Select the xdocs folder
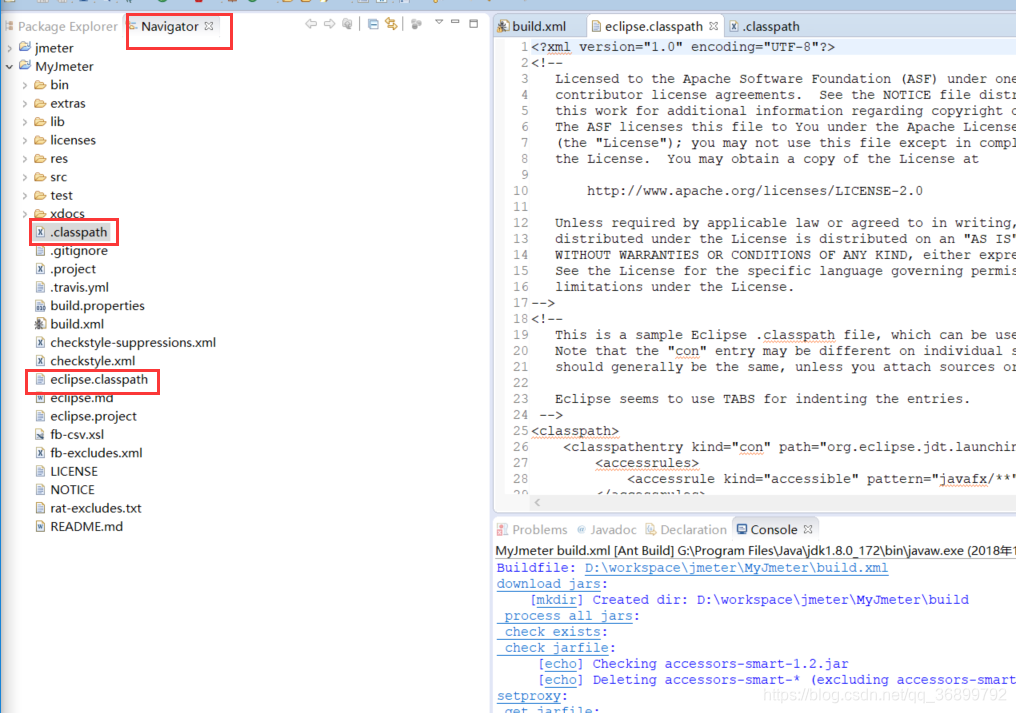 (x=67, y=213)
